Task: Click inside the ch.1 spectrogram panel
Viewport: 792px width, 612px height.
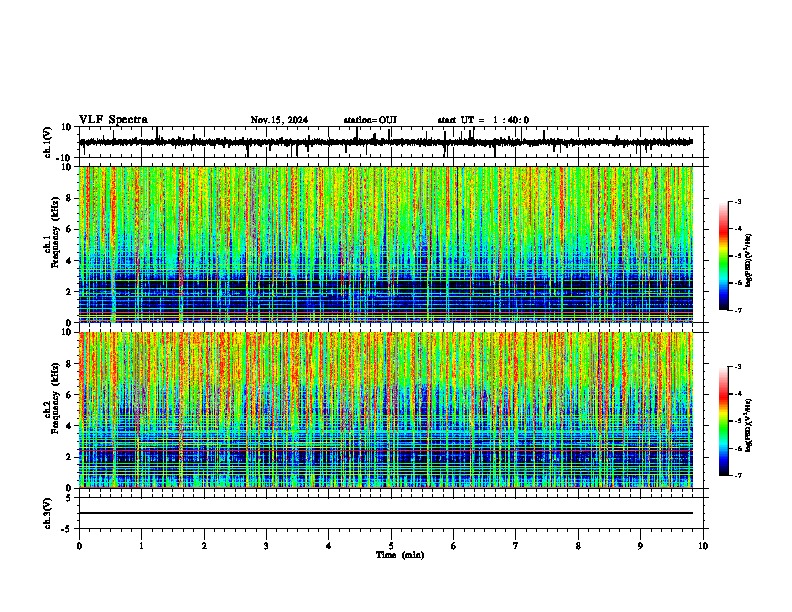Action: pos(386,244)
